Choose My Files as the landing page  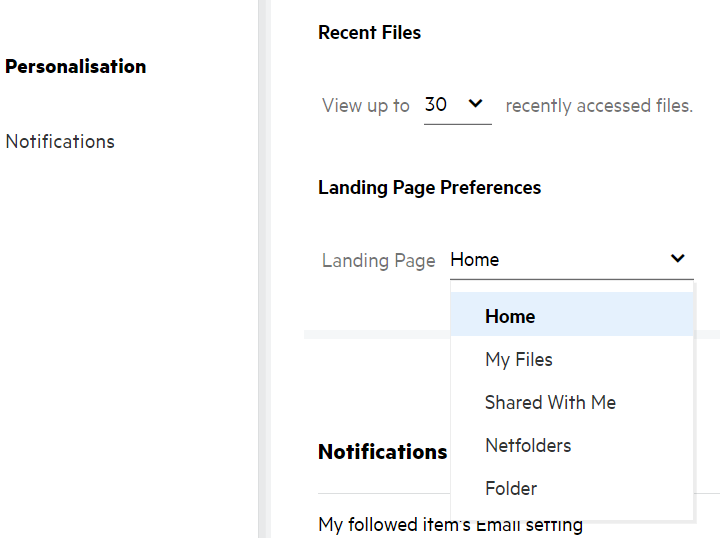click(519, 360)
